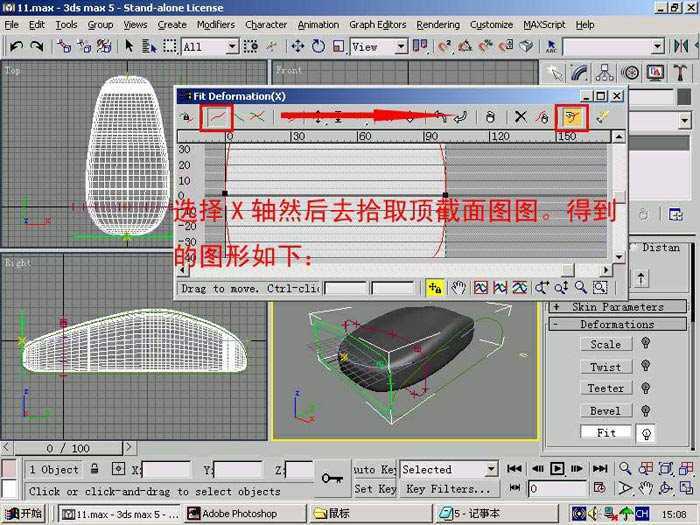Click the Redo arrow in main toolbar
The image size is (700, 525).
point(37,46)
